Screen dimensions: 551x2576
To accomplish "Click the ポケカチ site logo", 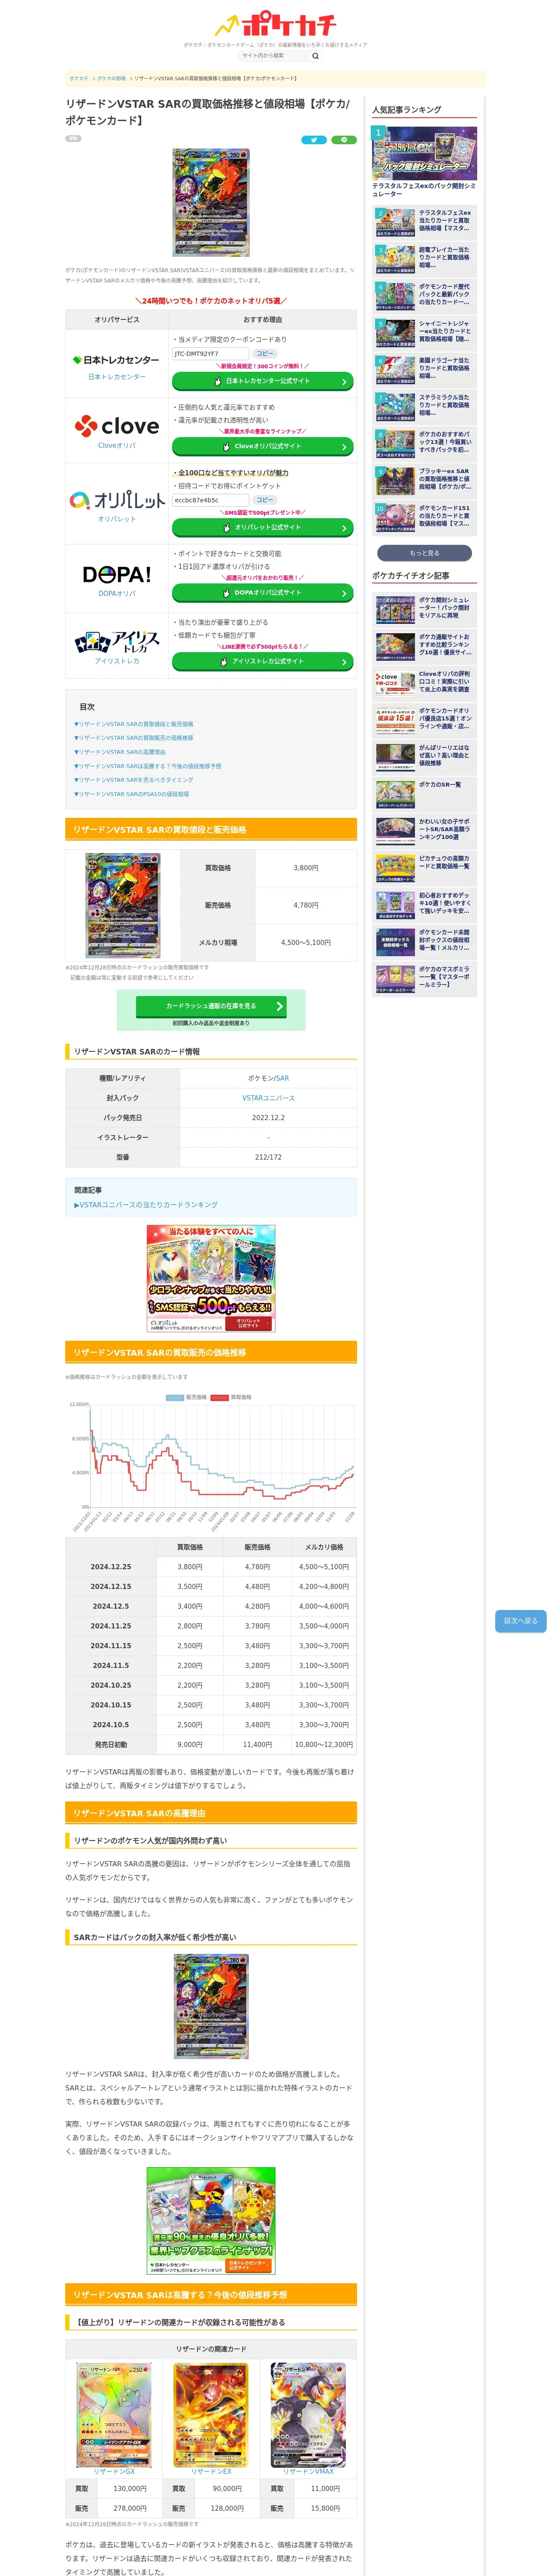I will [x=275, y=25].
